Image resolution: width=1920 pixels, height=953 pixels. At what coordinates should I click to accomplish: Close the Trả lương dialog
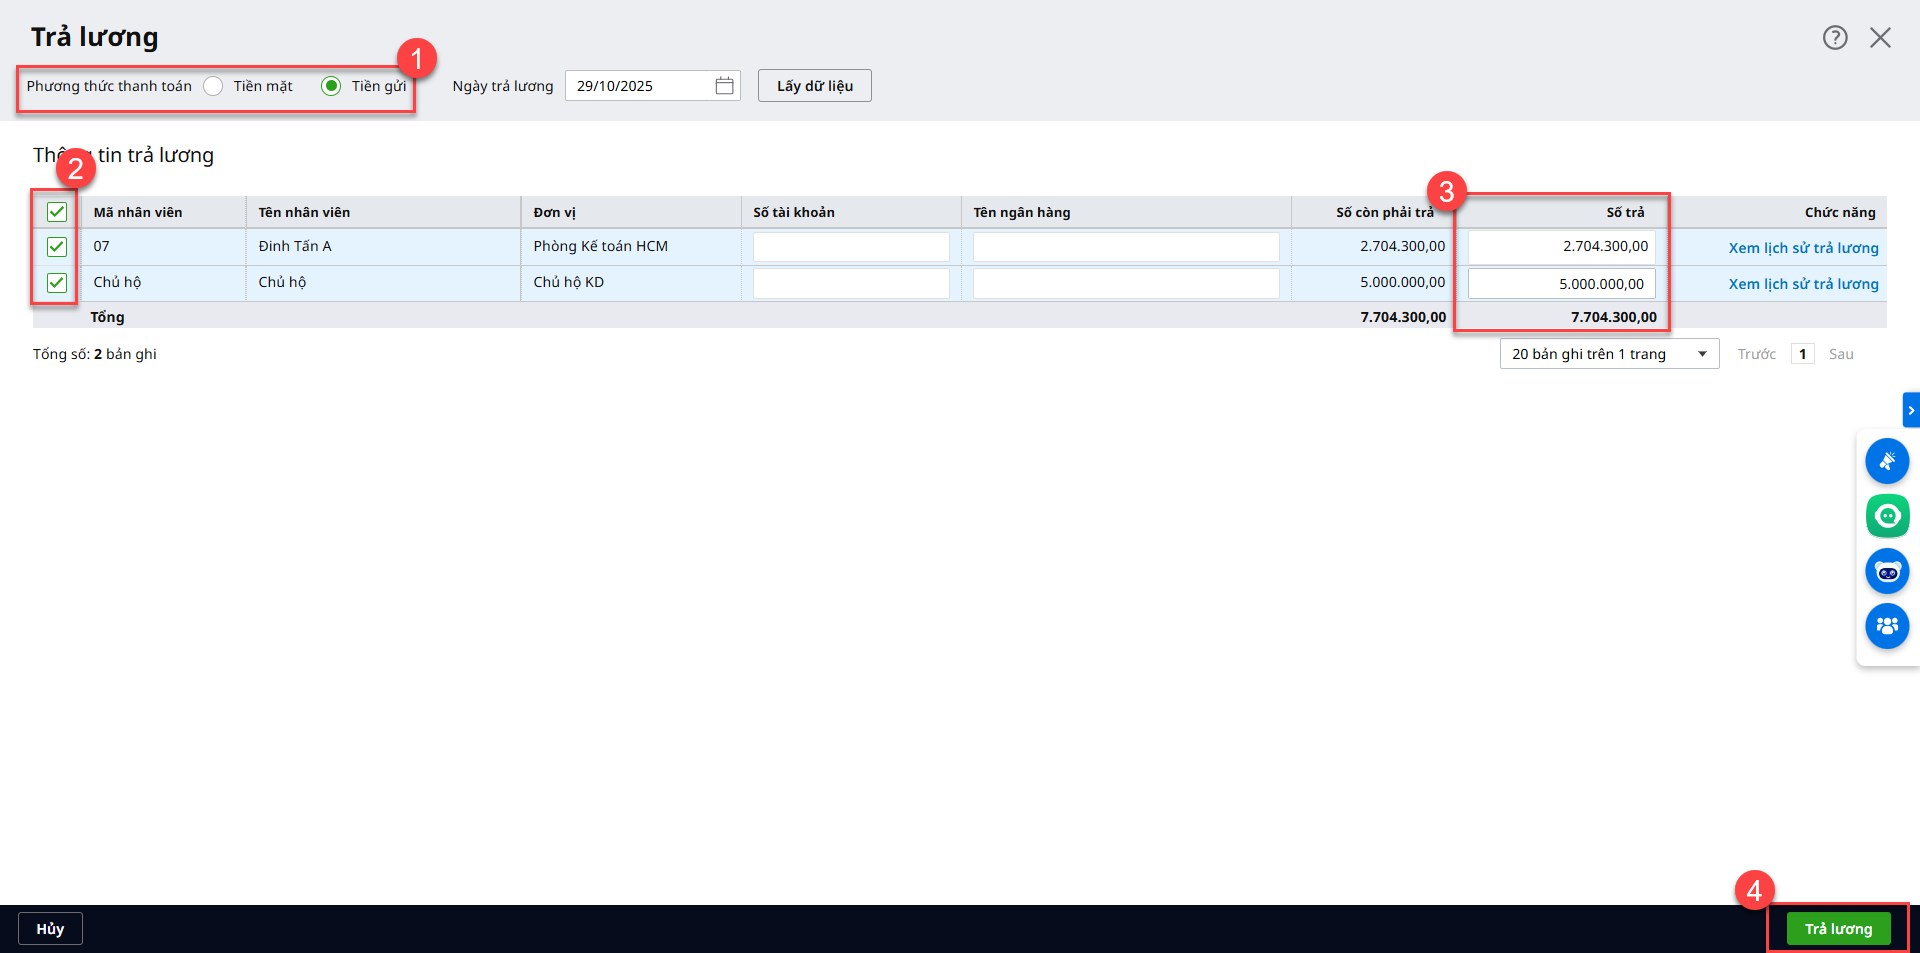coord(1880,38)
